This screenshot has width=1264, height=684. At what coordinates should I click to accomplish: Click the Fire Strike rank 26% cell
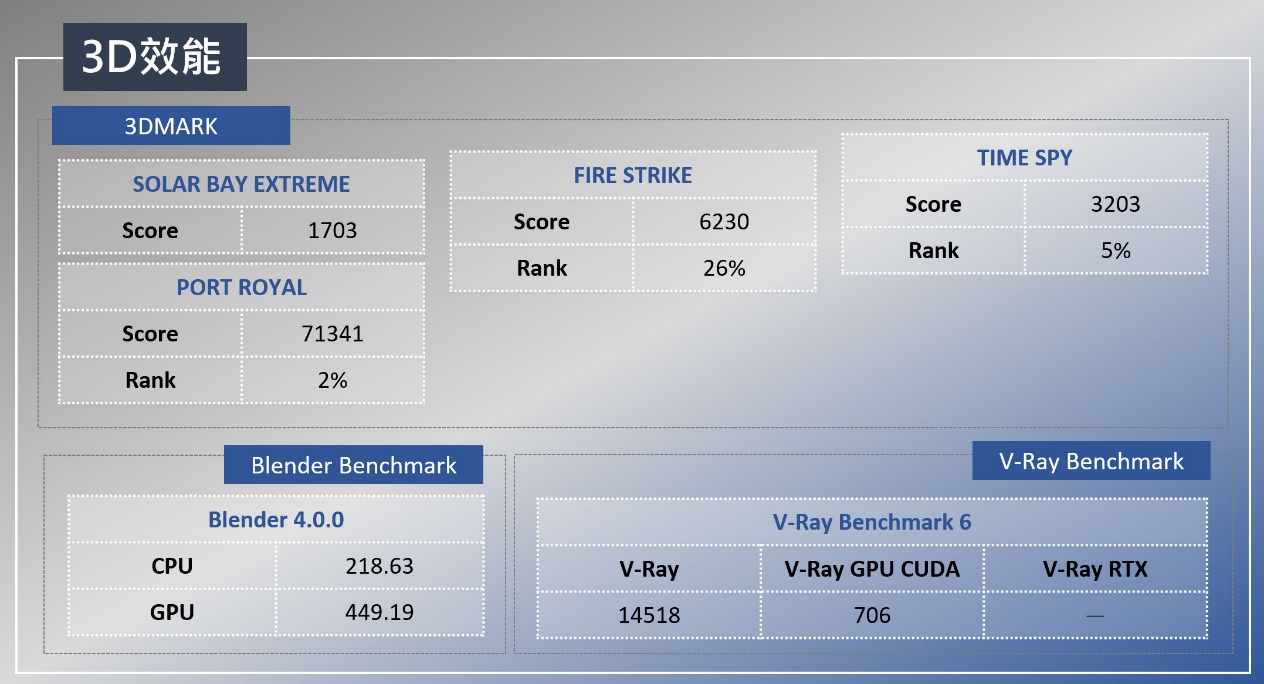[724, 268]
